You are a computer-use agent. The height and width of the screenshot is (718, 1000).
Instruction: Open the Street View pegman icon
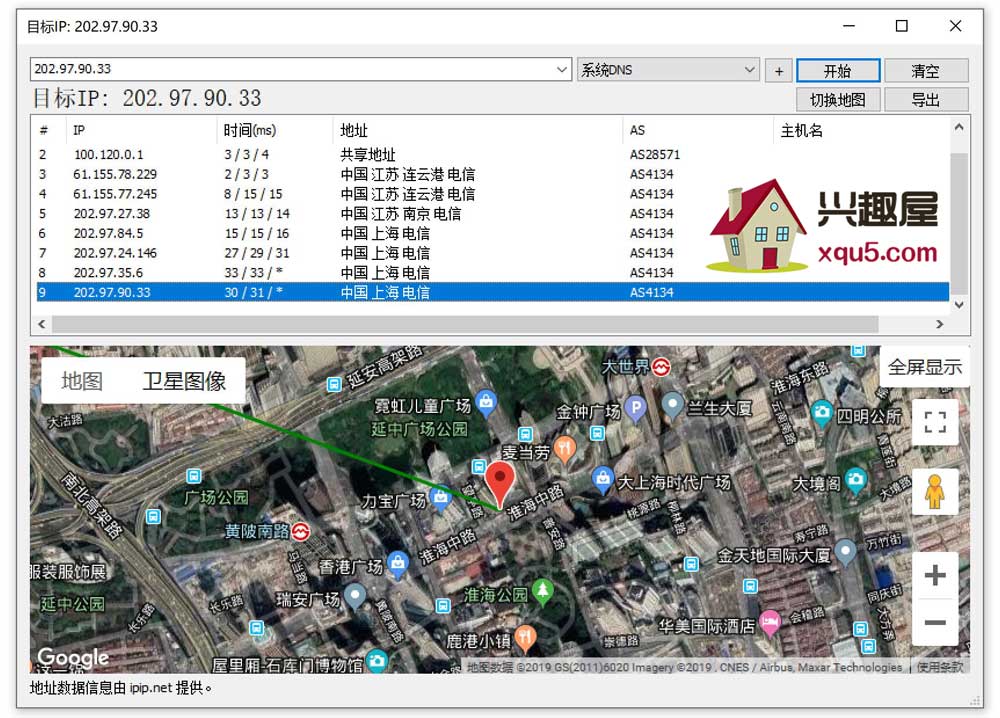(x=935, y=492)
